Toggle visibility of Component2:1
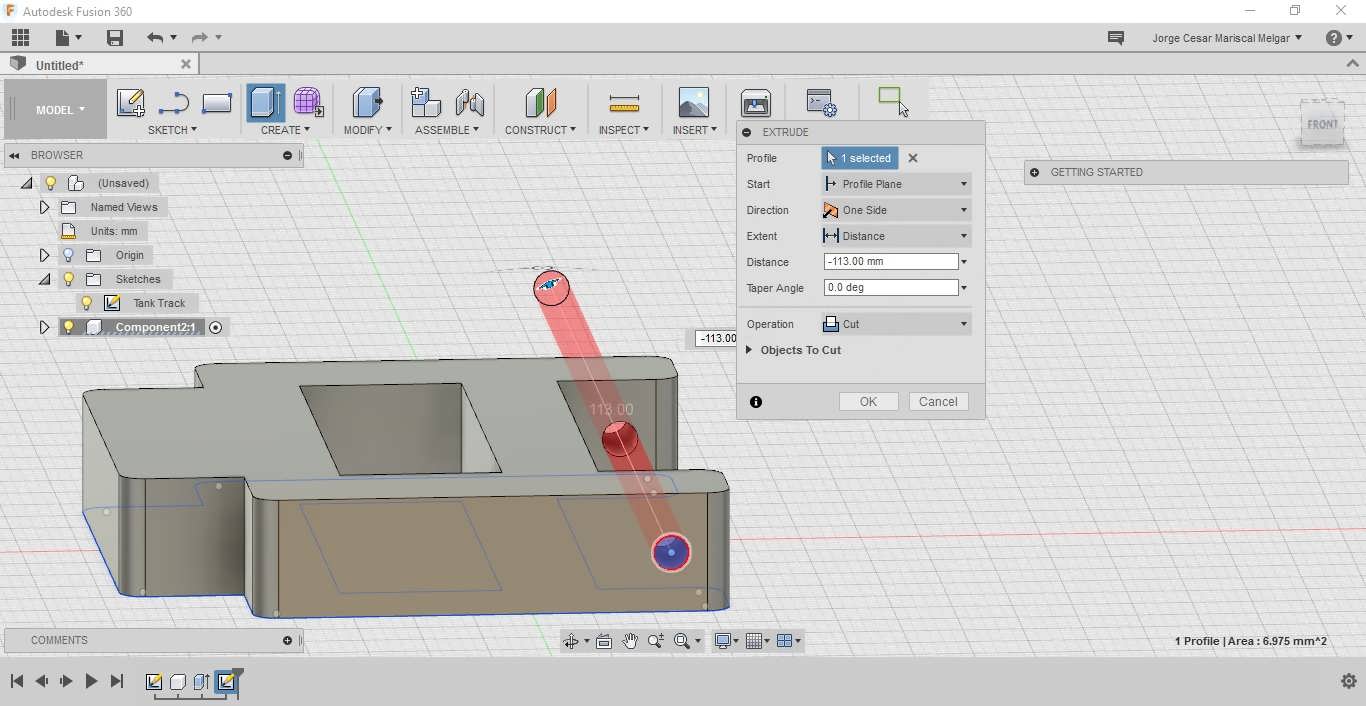Image resolution: width=1366 pixels, height=706 pixels. (68, 327)
